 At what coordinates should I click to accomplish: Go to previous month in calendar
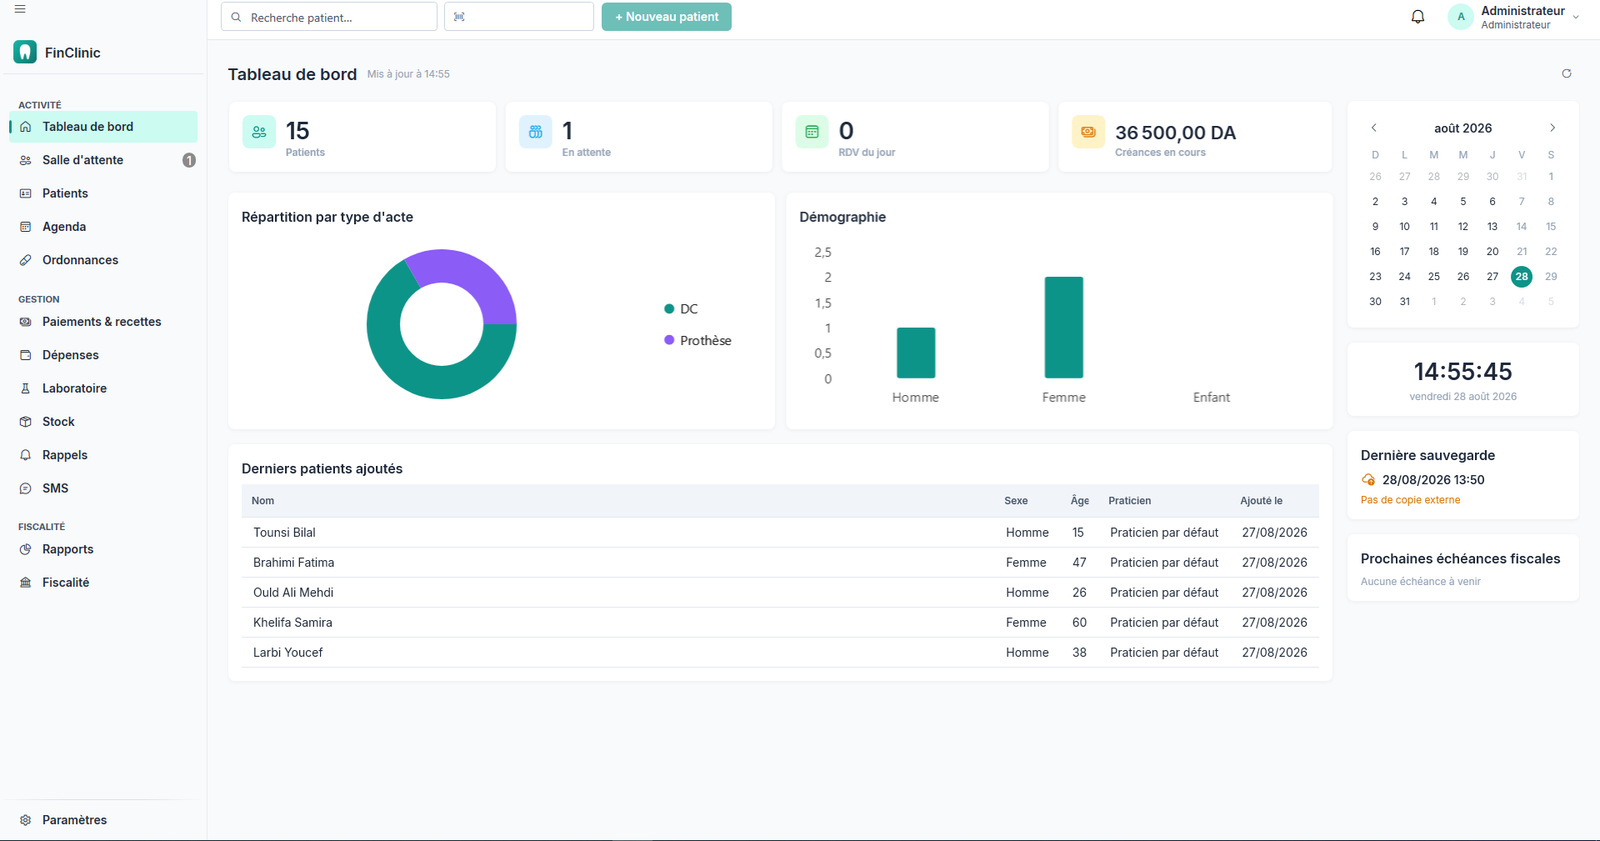click(x=1374, y=128)
